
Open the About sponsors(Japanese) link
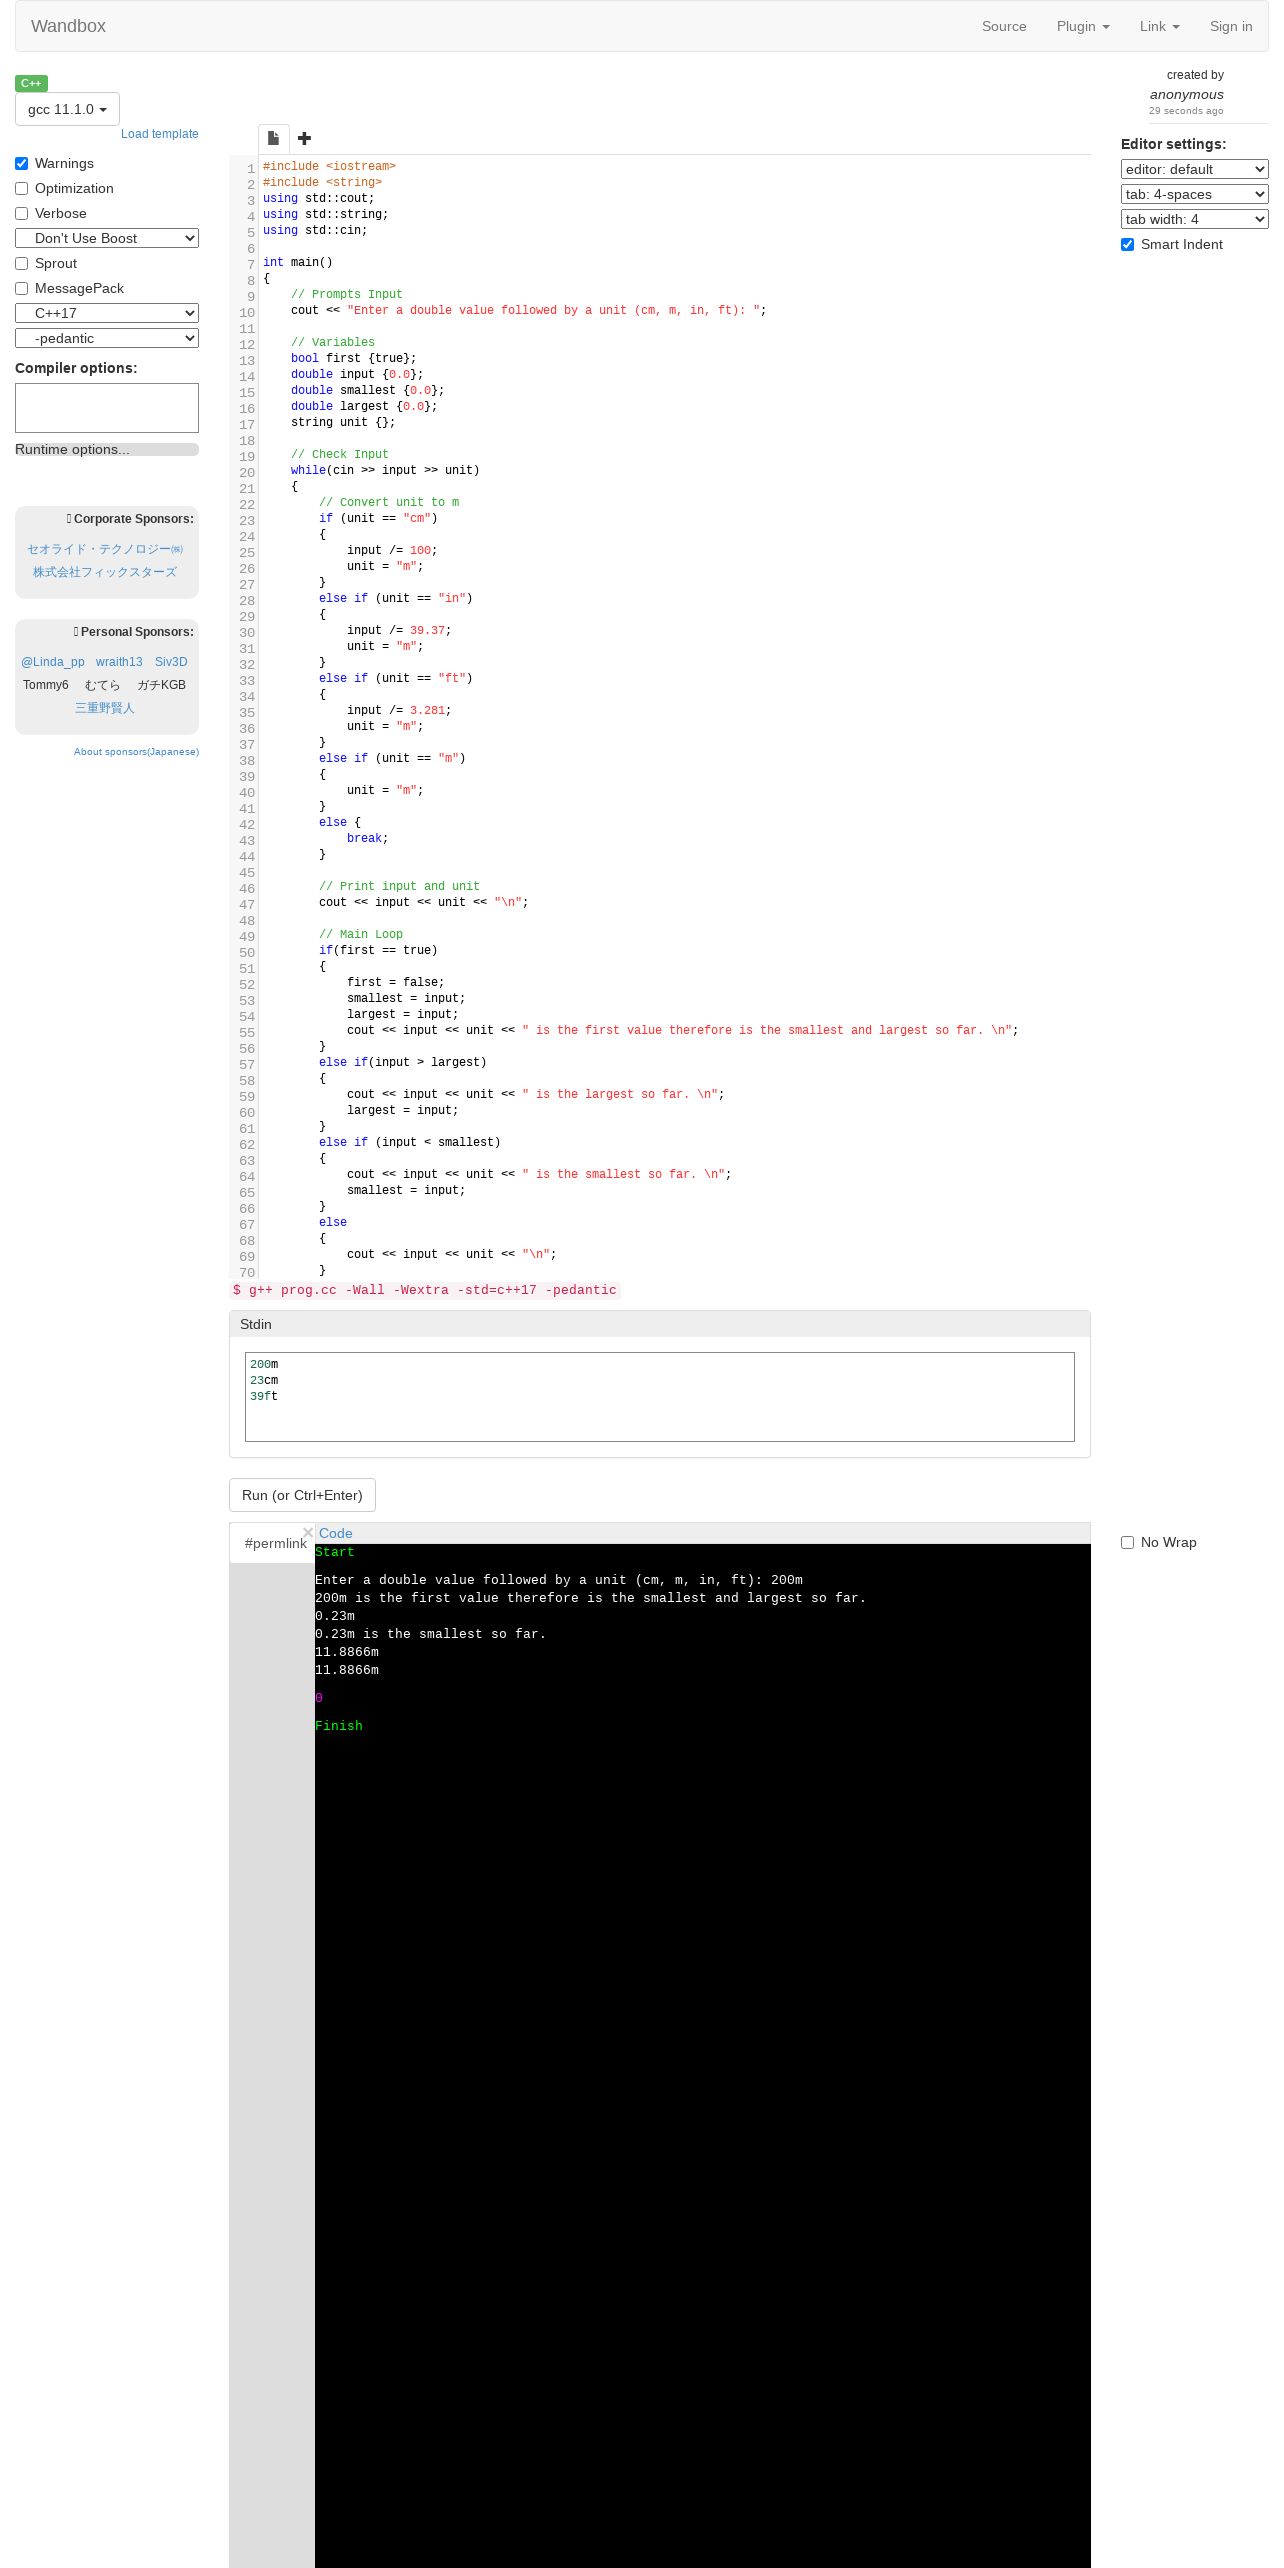pyautogui.click(x=136, y=752)
